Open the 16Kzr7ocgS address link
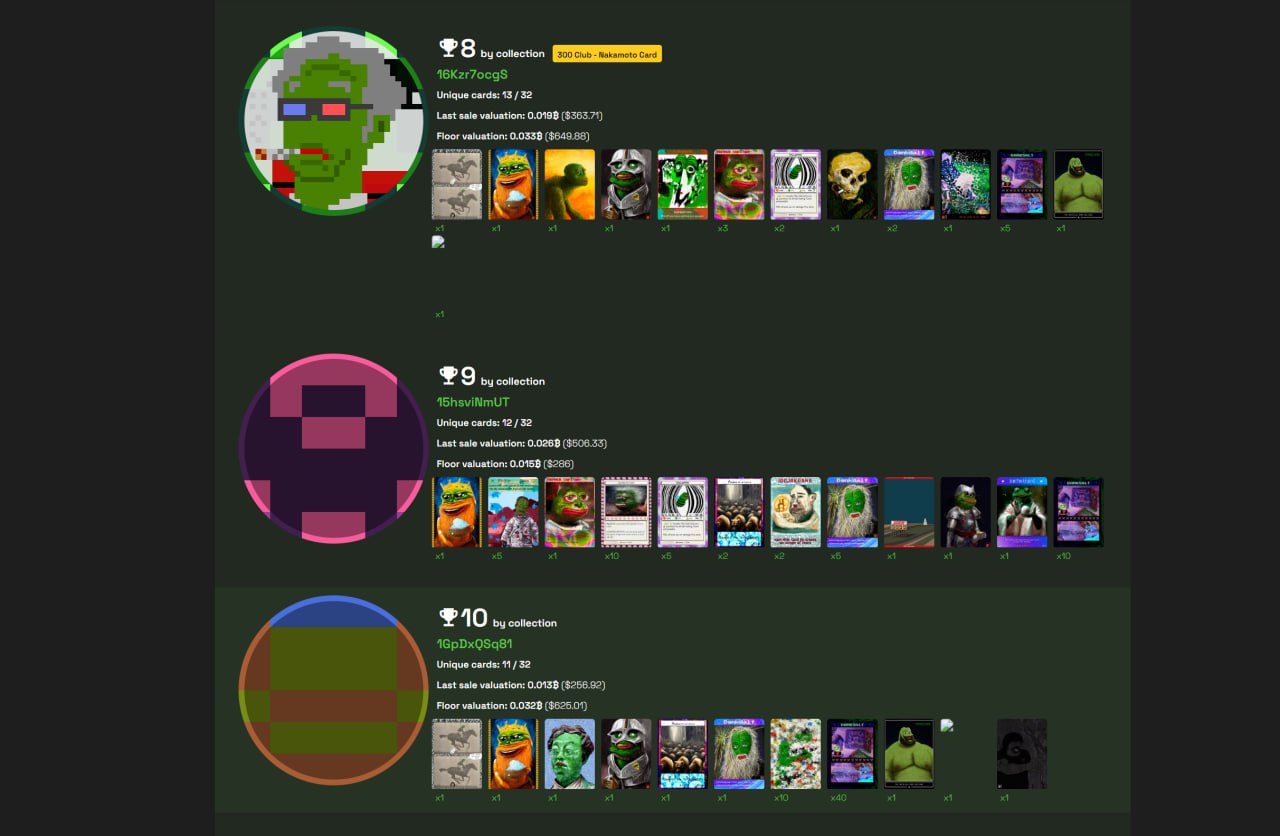This screenshot has height=836, width=1280. point(472,75)
